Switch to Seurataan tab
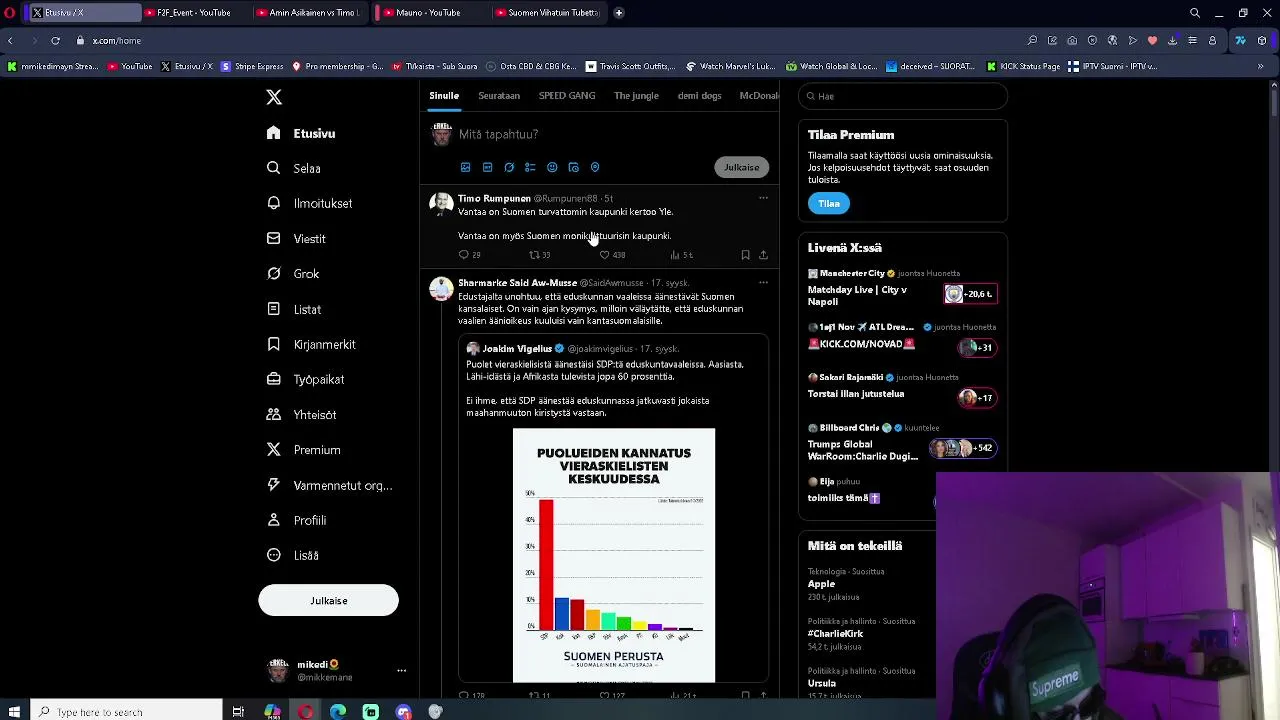Viewport: 1280px width, 720px height. (x=499, y=96)
